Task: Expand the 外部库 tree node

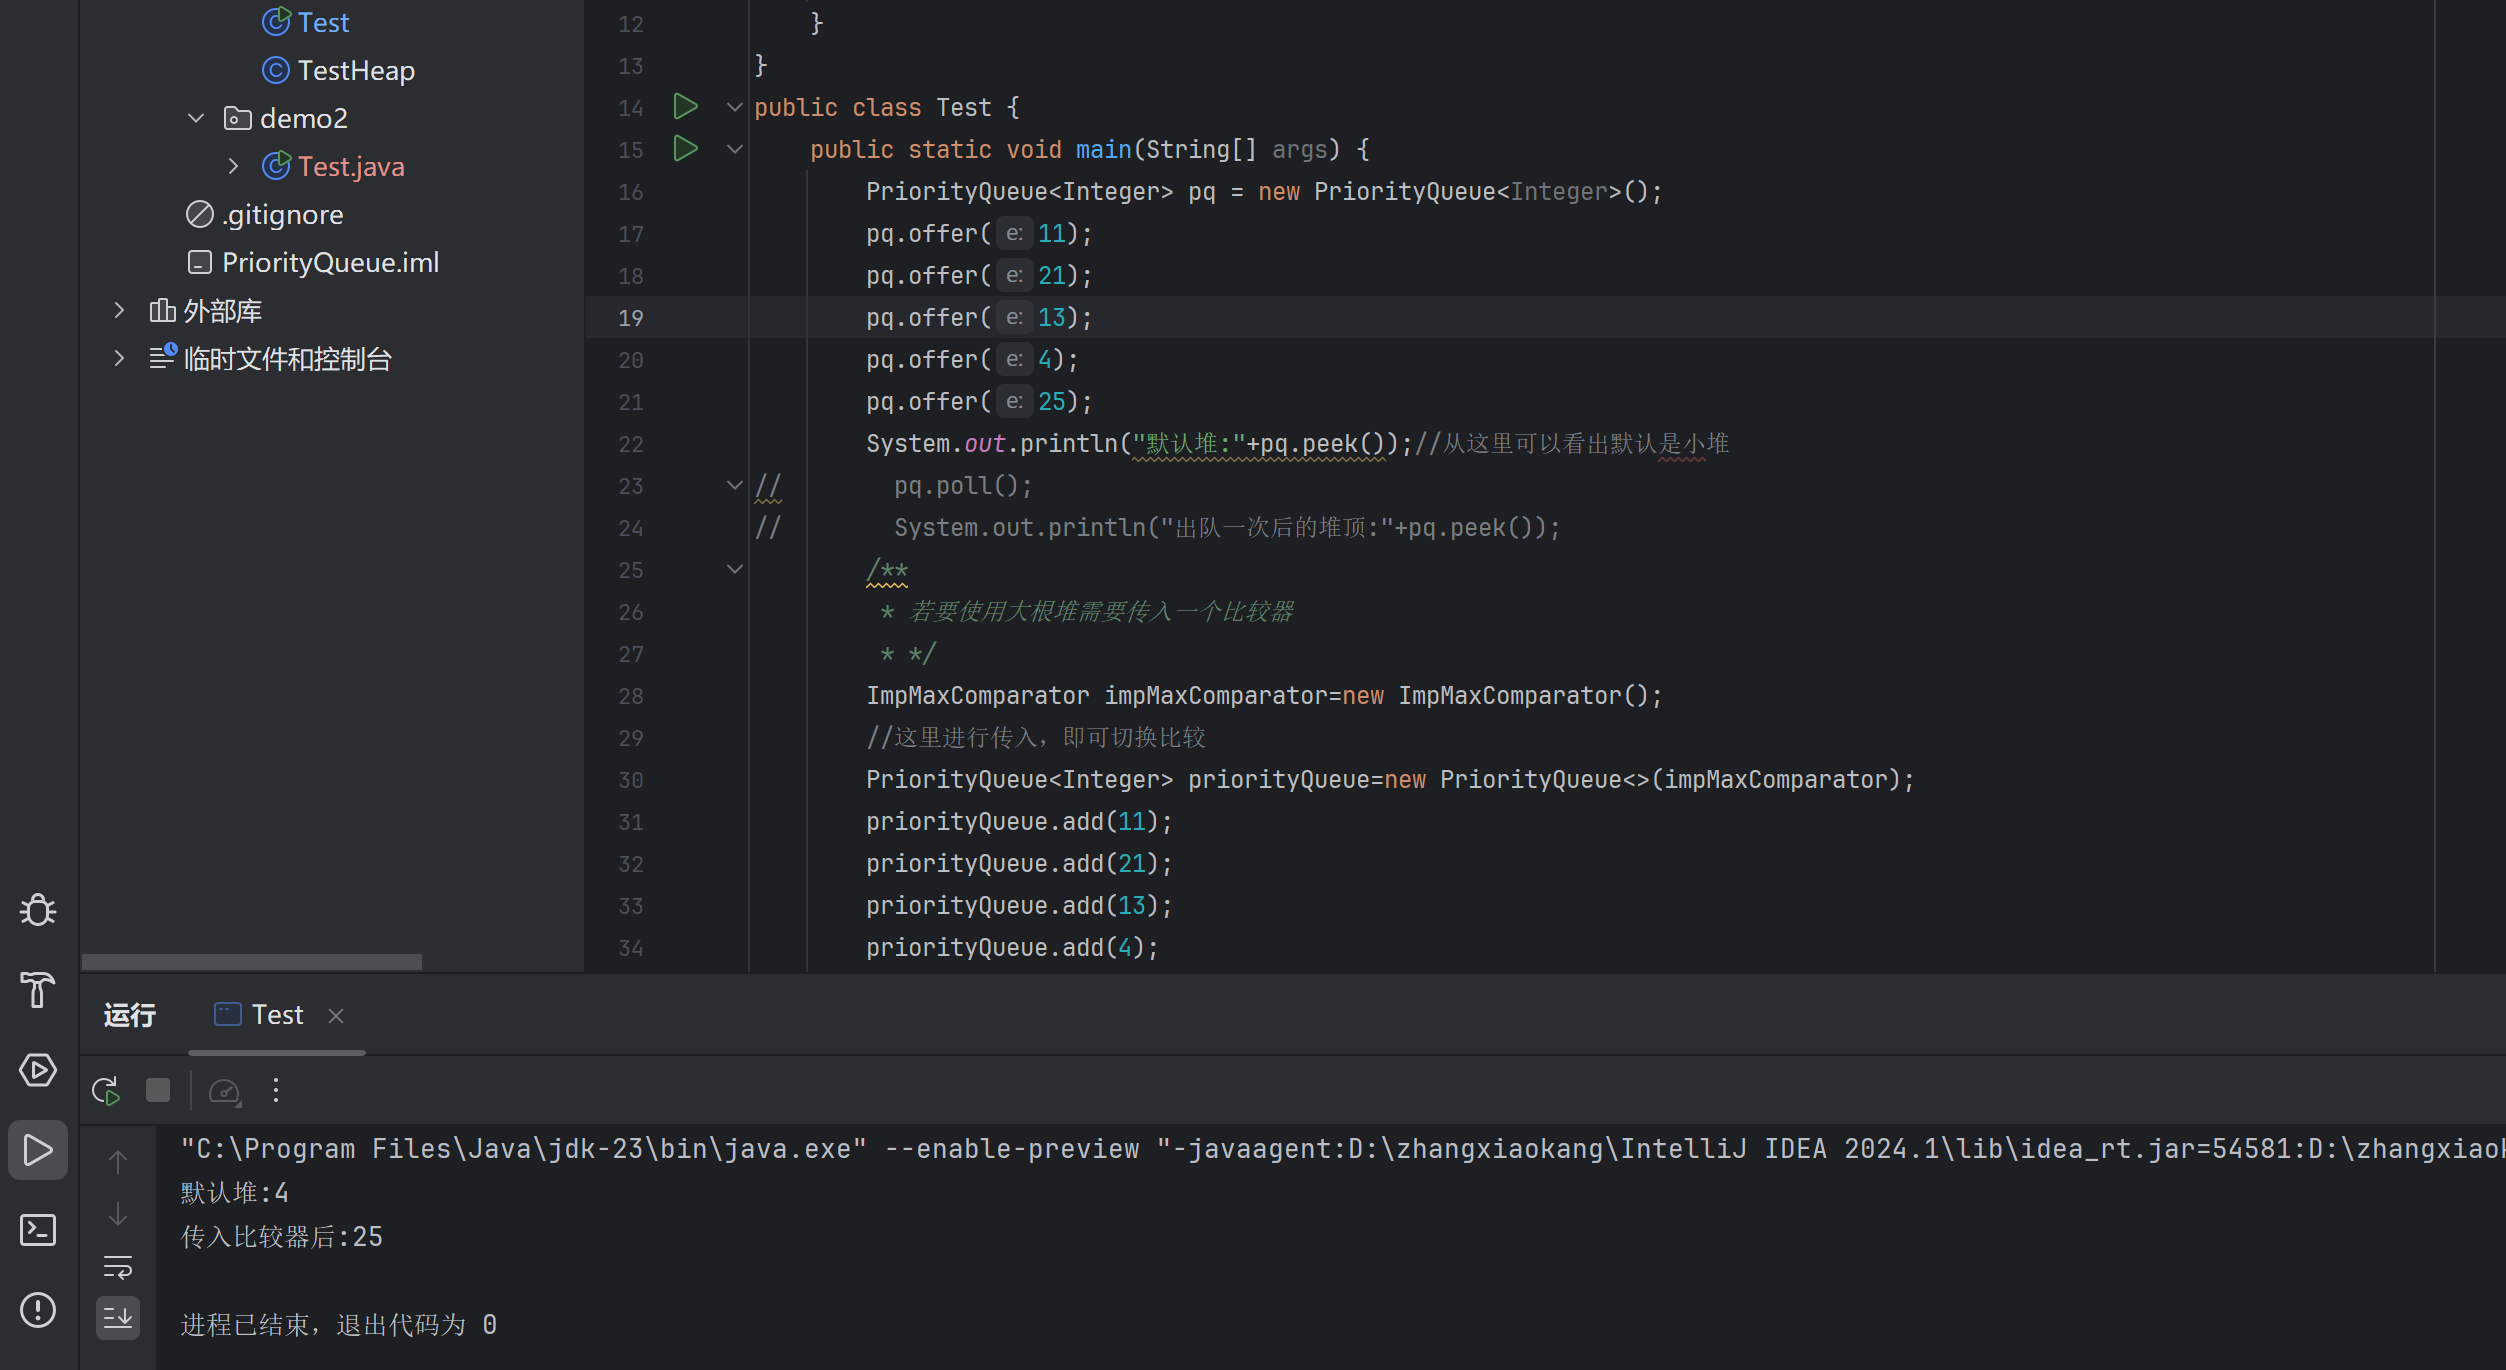Action: click(119, 310)
